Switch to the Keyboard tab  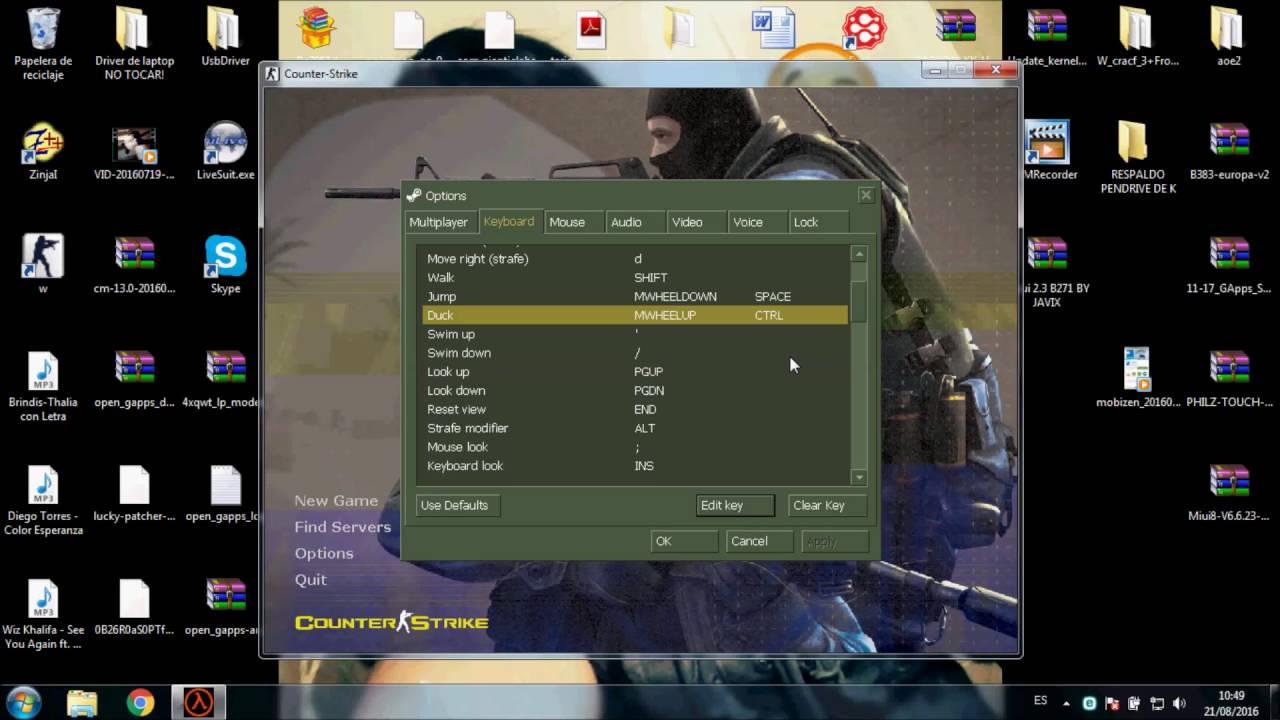pyautogui.click(x=509, y=221)
